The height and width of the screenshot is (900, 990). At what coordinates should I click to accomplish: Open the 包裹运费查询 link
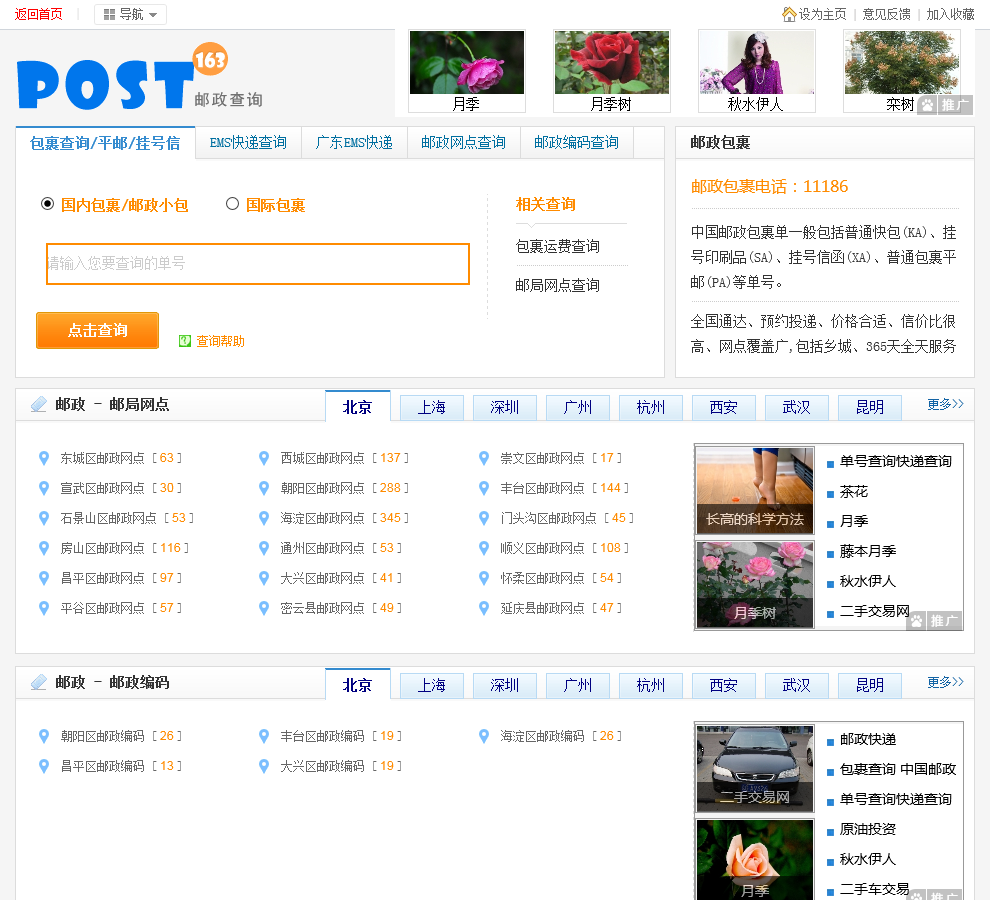click(x=558, y=246)
